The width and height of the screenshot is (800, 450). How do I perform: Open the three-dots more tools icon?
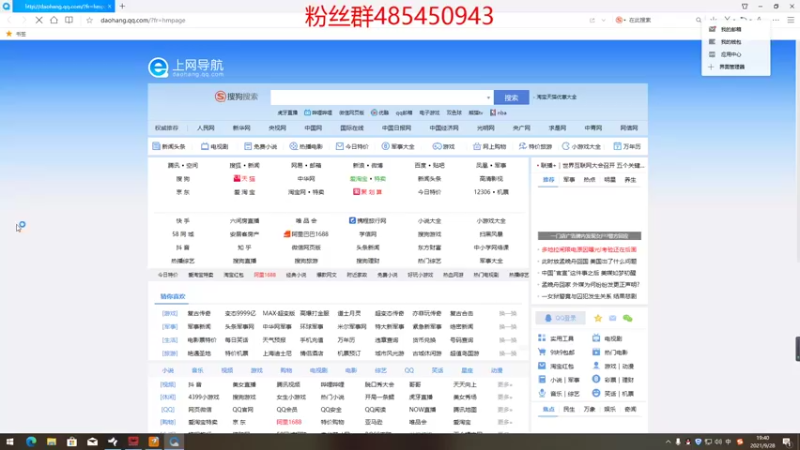coord(776,20)
